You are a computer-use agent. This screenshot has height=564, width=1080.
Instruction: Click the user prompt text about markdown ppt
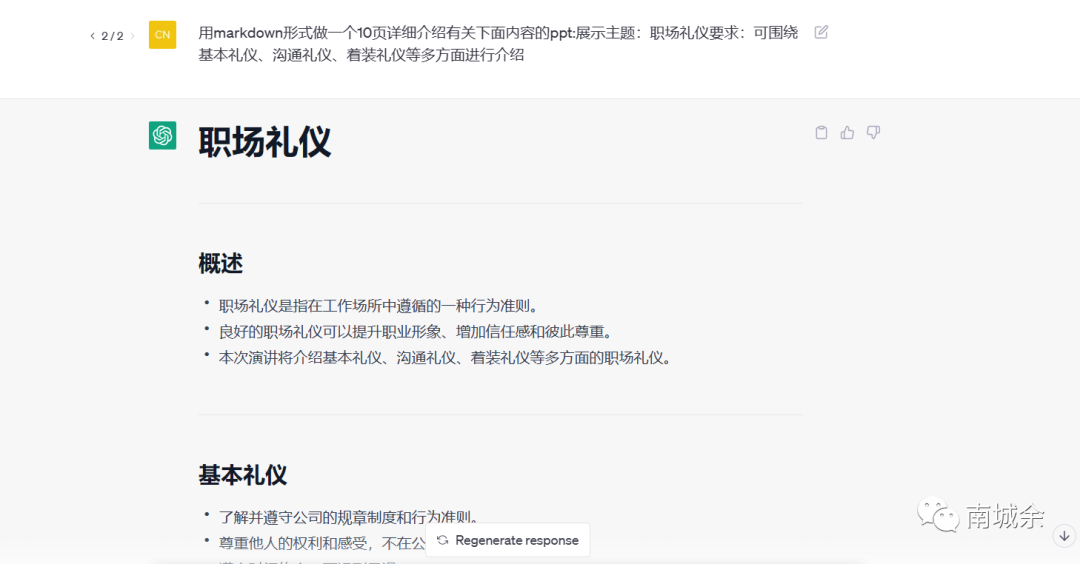coord(498,44)
